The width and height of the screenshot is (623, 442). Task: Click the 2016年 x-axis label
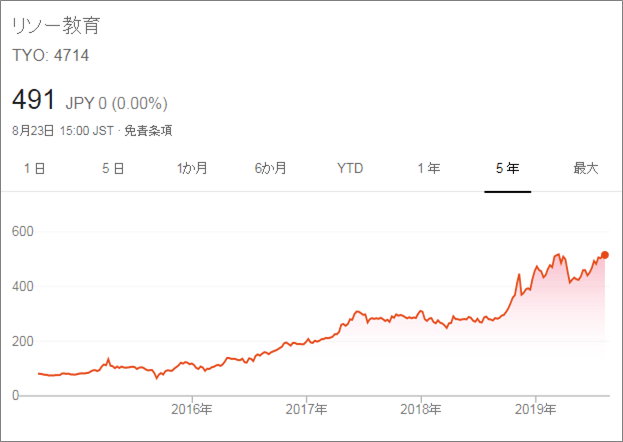point(192,409)
